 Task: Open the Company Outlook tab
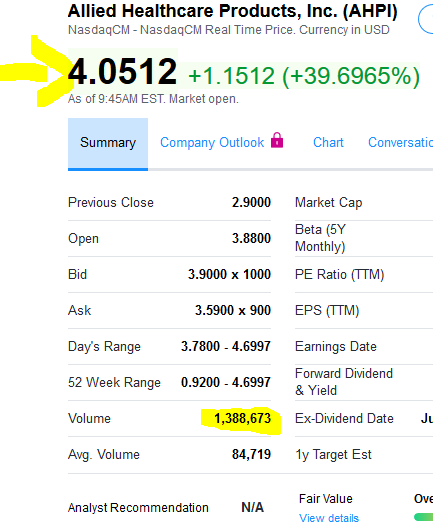212,143
